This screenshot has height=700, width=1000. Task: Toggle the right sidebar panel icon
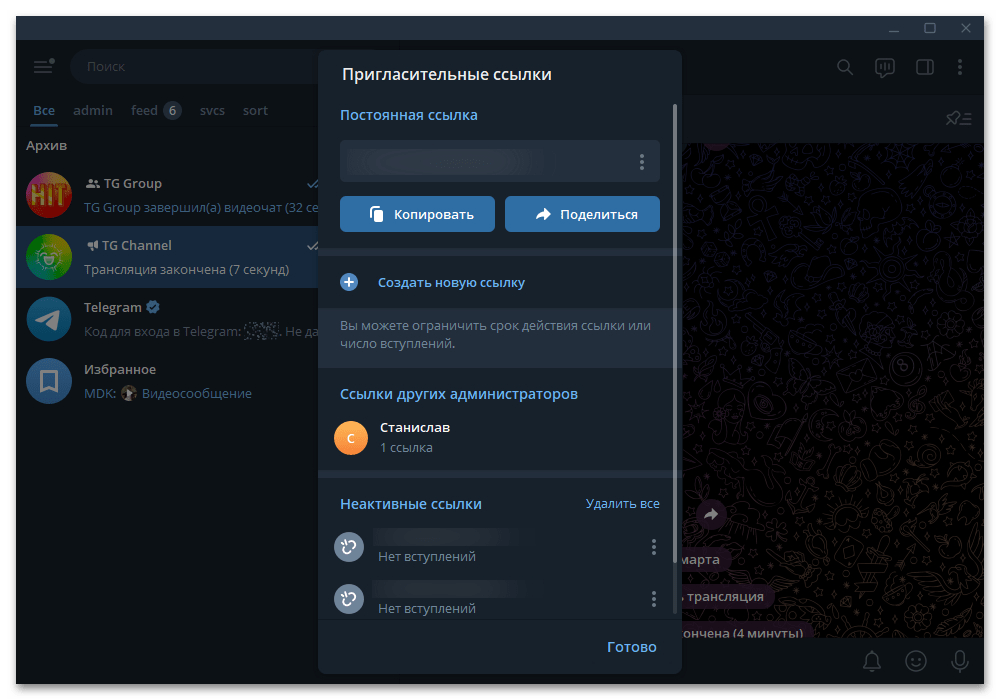924,67
